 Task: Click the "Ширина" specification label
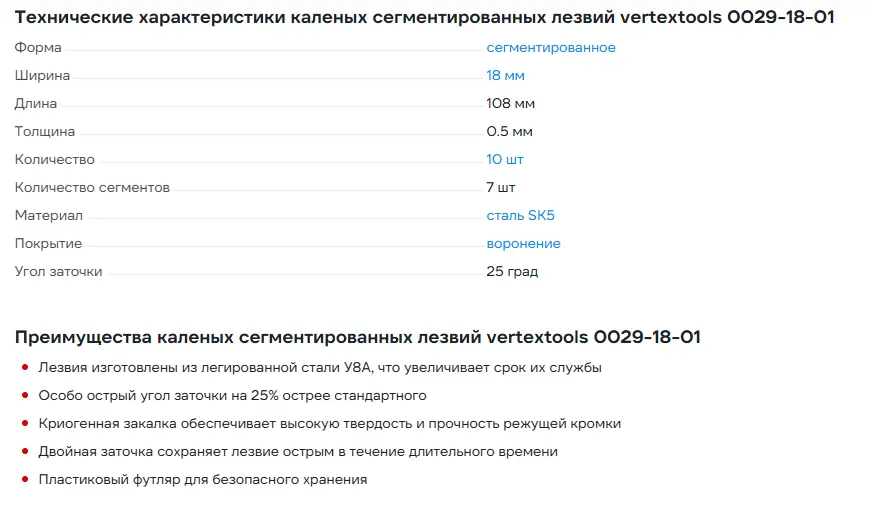(41, 76)
